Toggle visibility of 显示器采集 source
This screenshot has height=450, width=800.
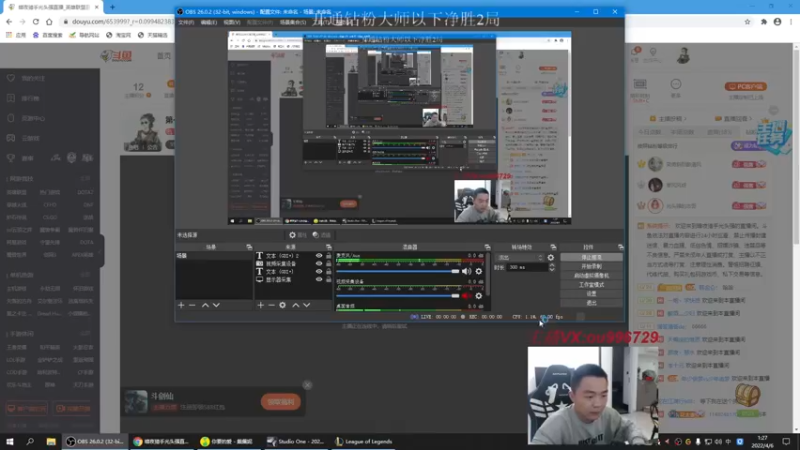319,280
